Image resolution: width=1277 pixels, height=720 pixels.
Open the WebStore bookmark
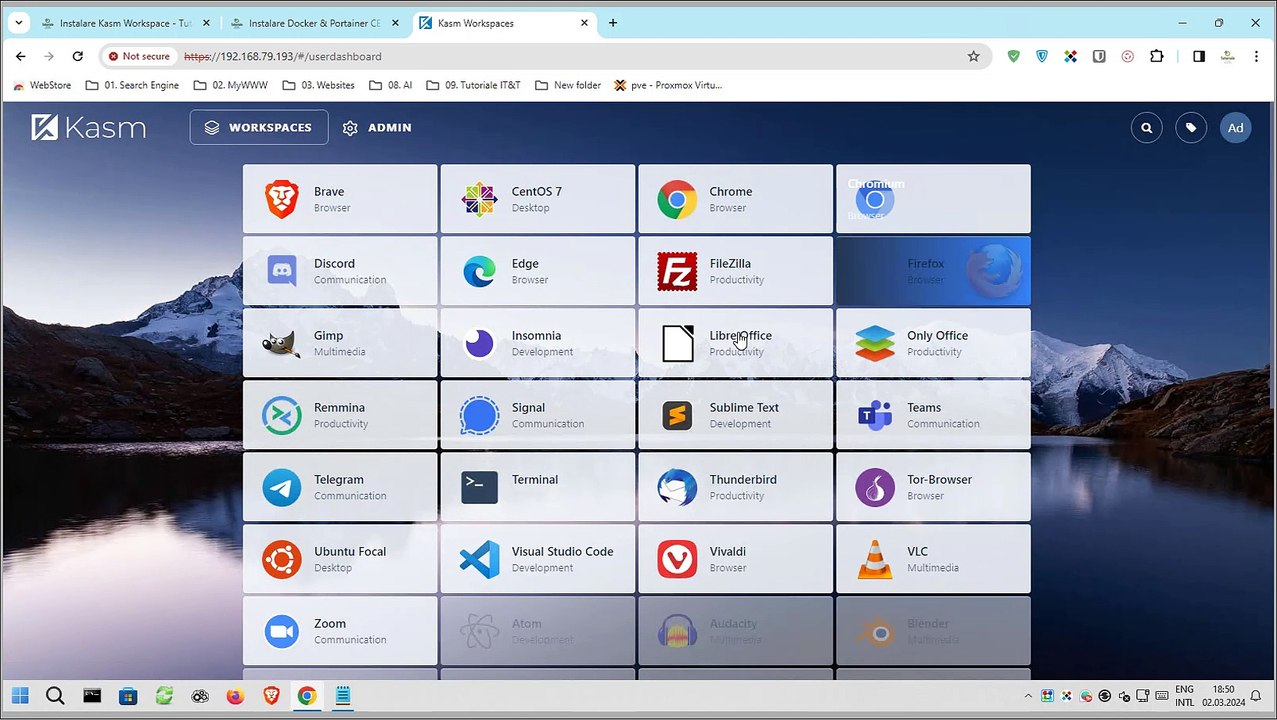[x=42, y=86]
